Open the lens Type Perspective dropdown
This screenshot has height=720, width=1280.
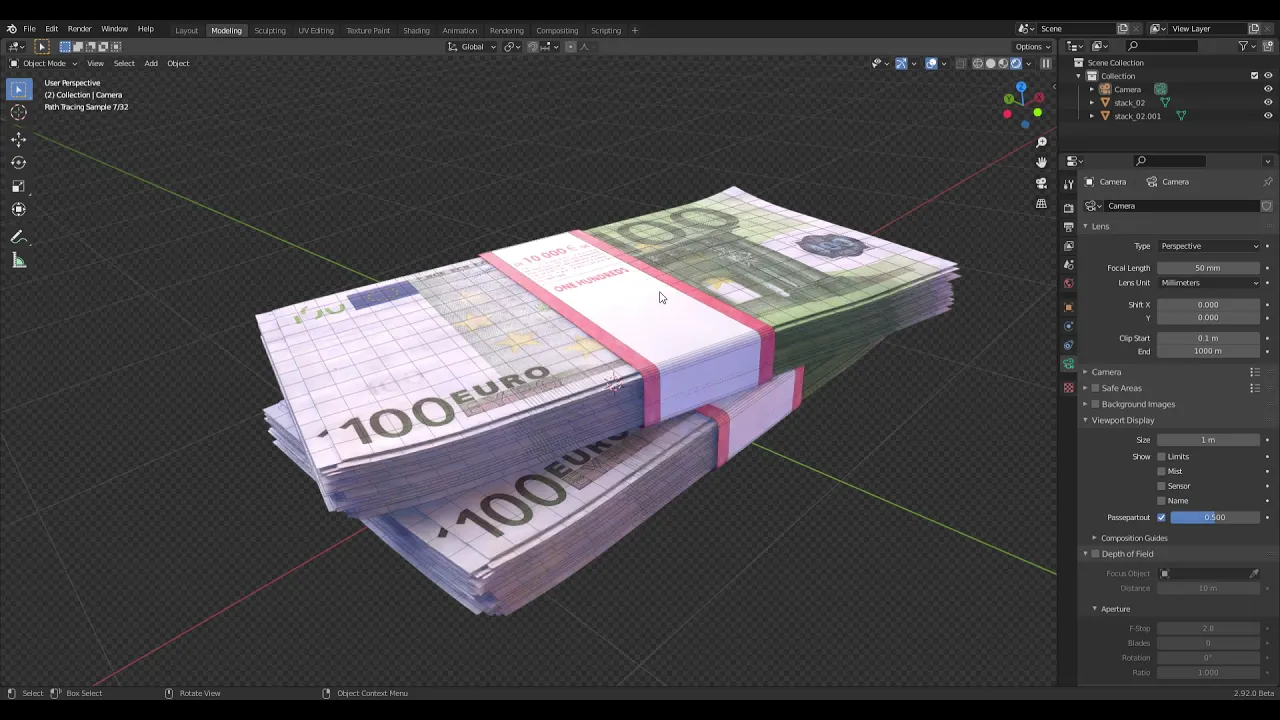(x=1209, y=246)
